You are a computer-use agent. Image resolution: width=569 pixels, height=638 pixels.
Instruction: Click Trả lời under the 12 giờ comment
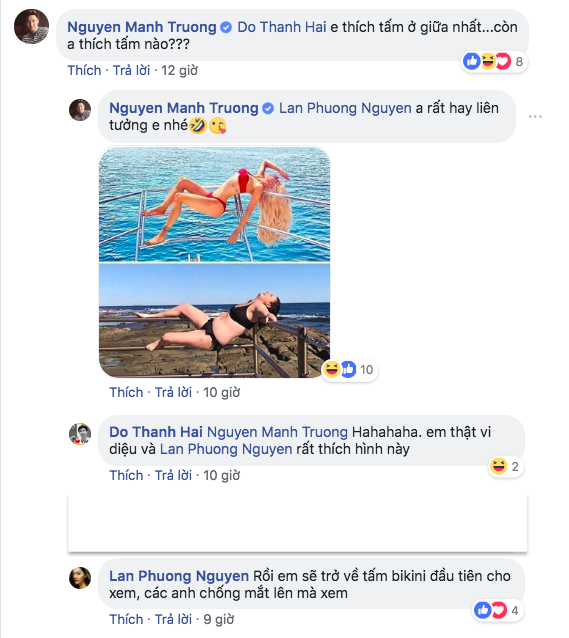click(131, 70)
